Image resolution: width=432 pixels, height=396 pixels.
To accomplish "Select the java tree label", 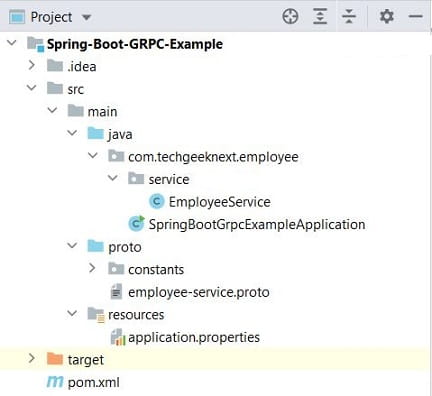I will [x=120, y=135].
